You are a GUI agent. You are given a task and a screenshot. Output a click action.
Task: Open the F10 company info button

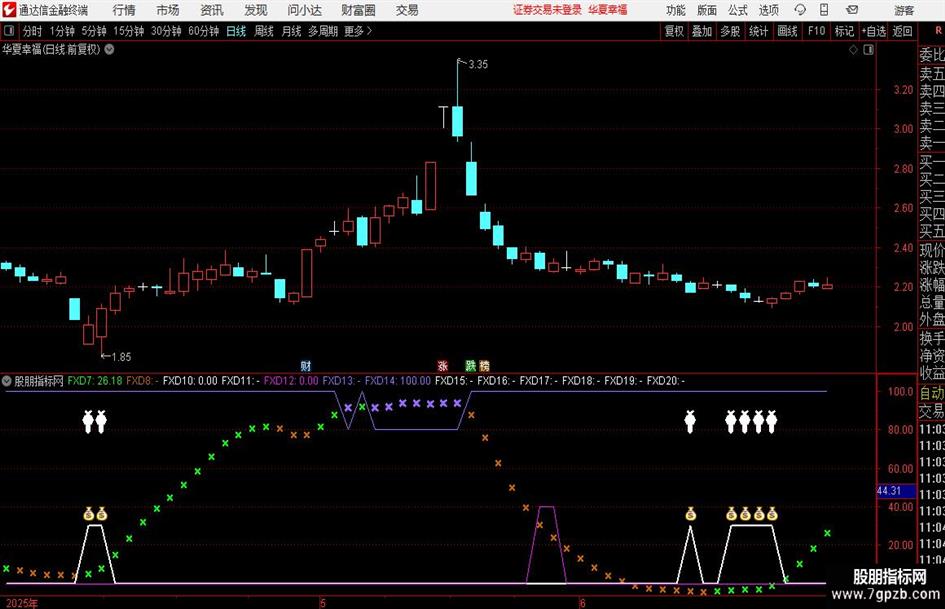click(817, 31)
